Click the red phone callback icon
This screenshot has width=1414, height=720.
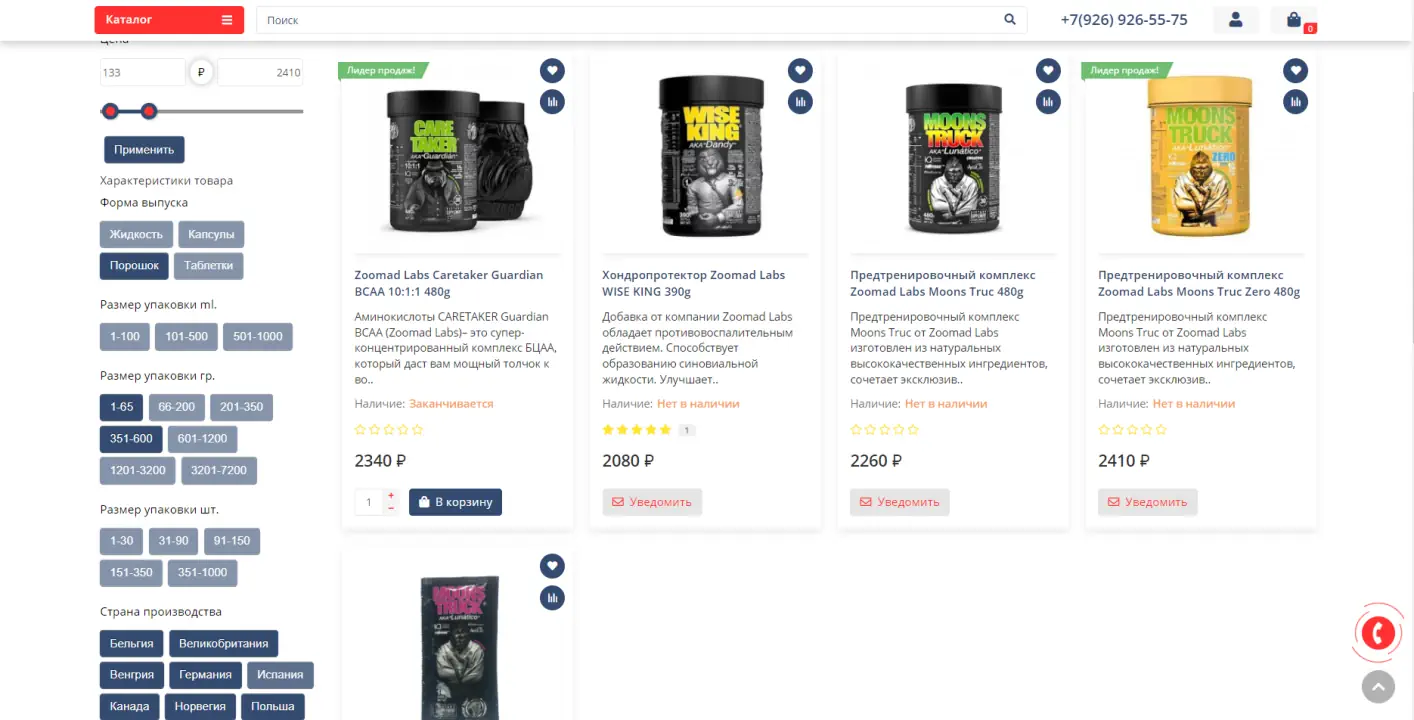click(x=1378, y=633)
